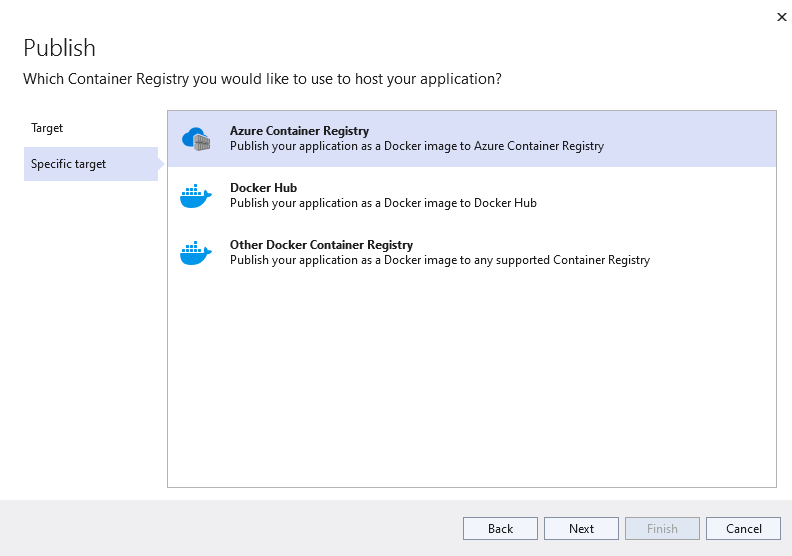Cancel the Publish dialog
Viewport: 792px width, 556px height.
pos(743,529)
